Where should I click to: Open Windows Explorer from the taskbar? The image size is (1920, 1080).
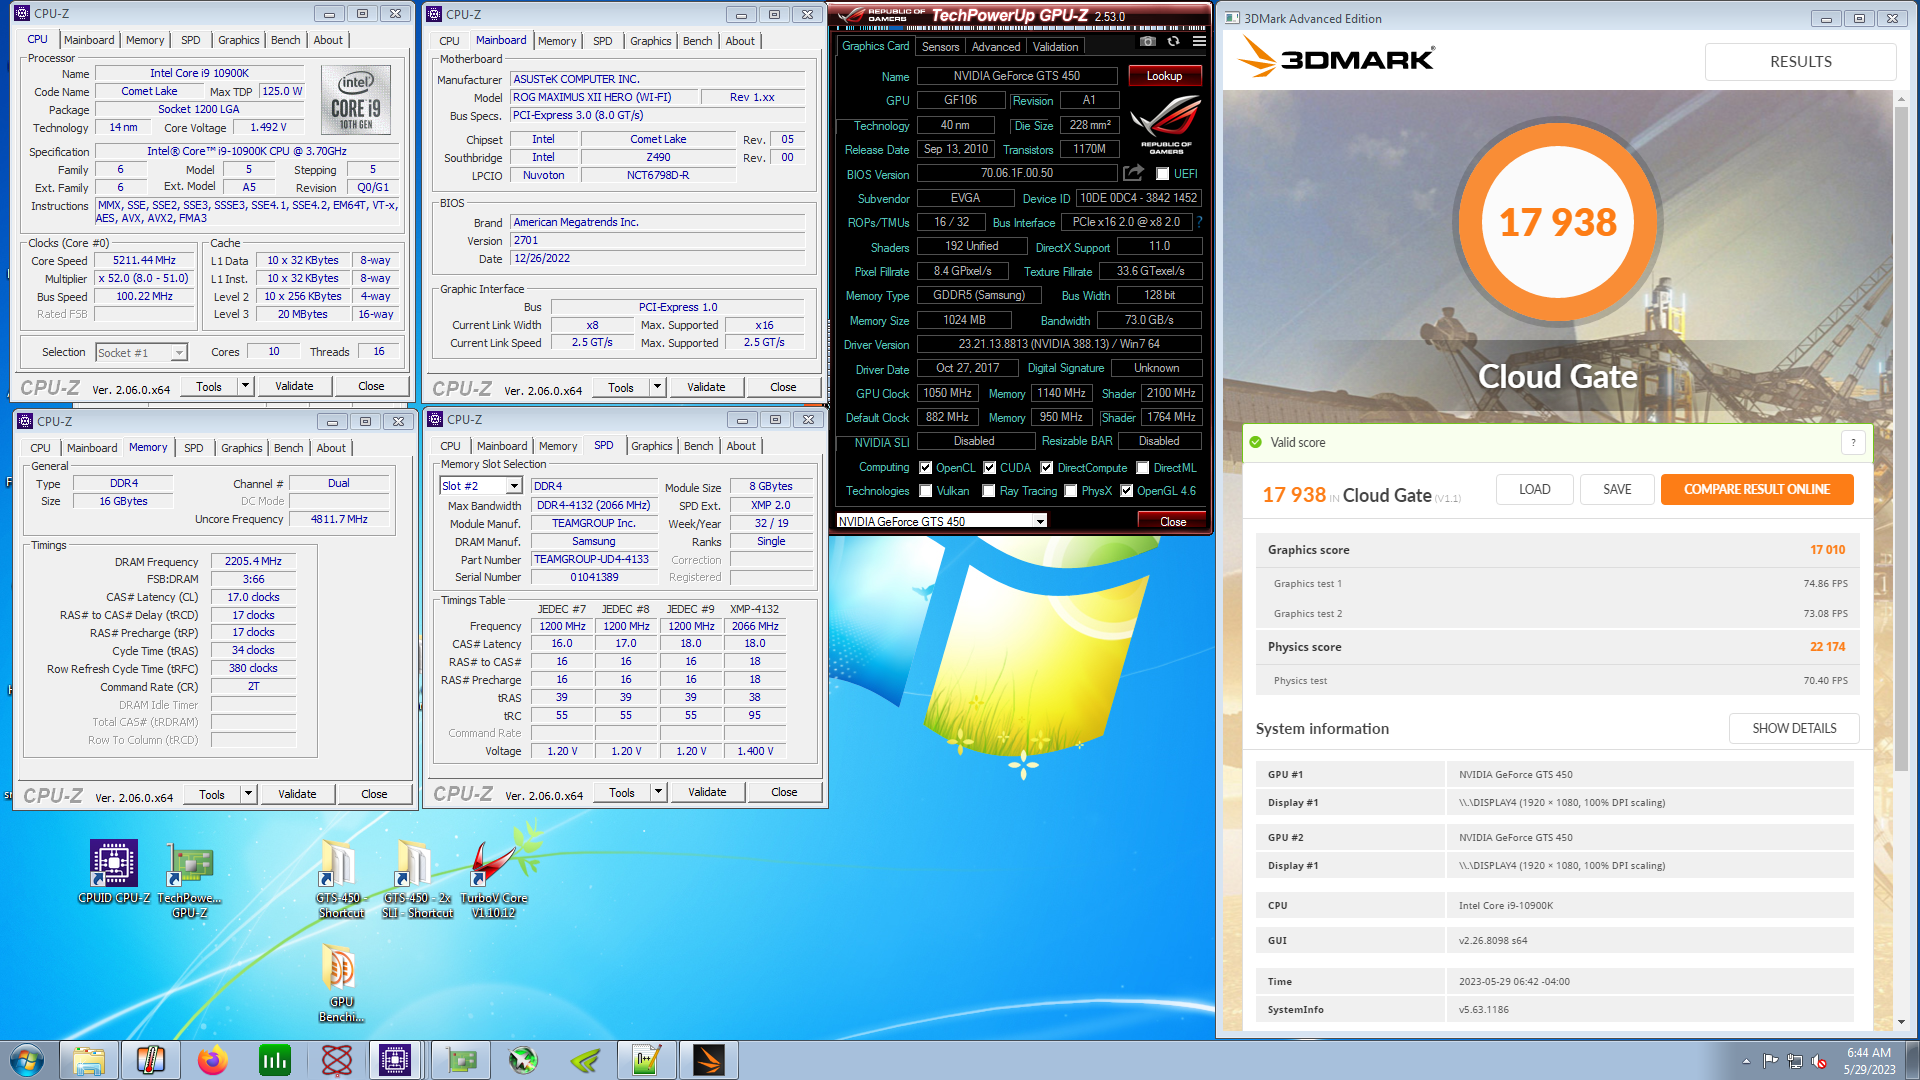(89, 1060)
